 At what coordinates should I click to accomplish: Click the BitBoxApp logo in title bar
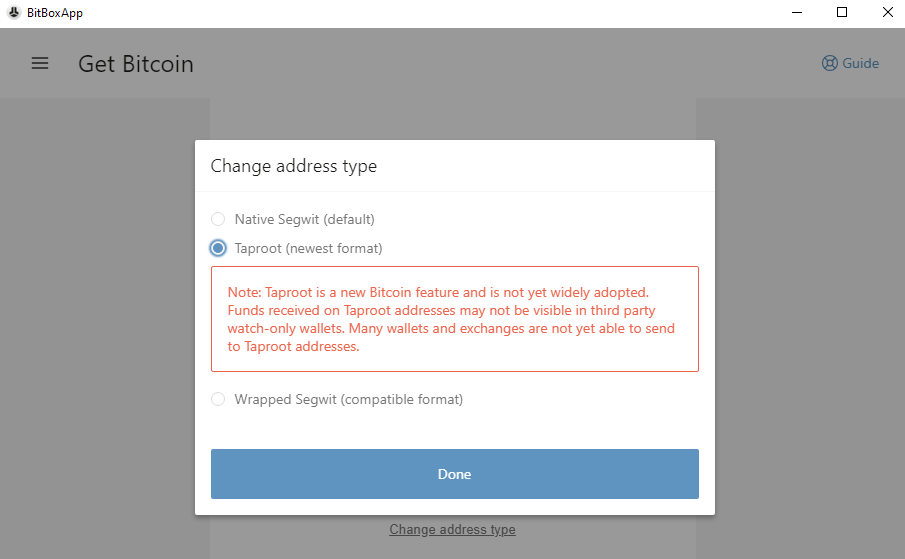pos(14,12)
